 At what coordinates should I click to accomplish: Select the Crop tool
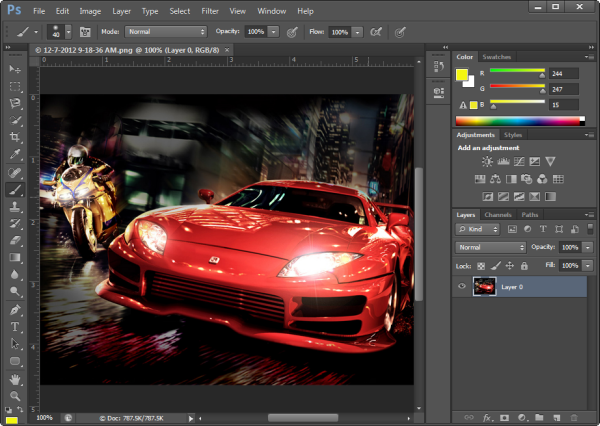pyautogui.click(x=15, y=137)
